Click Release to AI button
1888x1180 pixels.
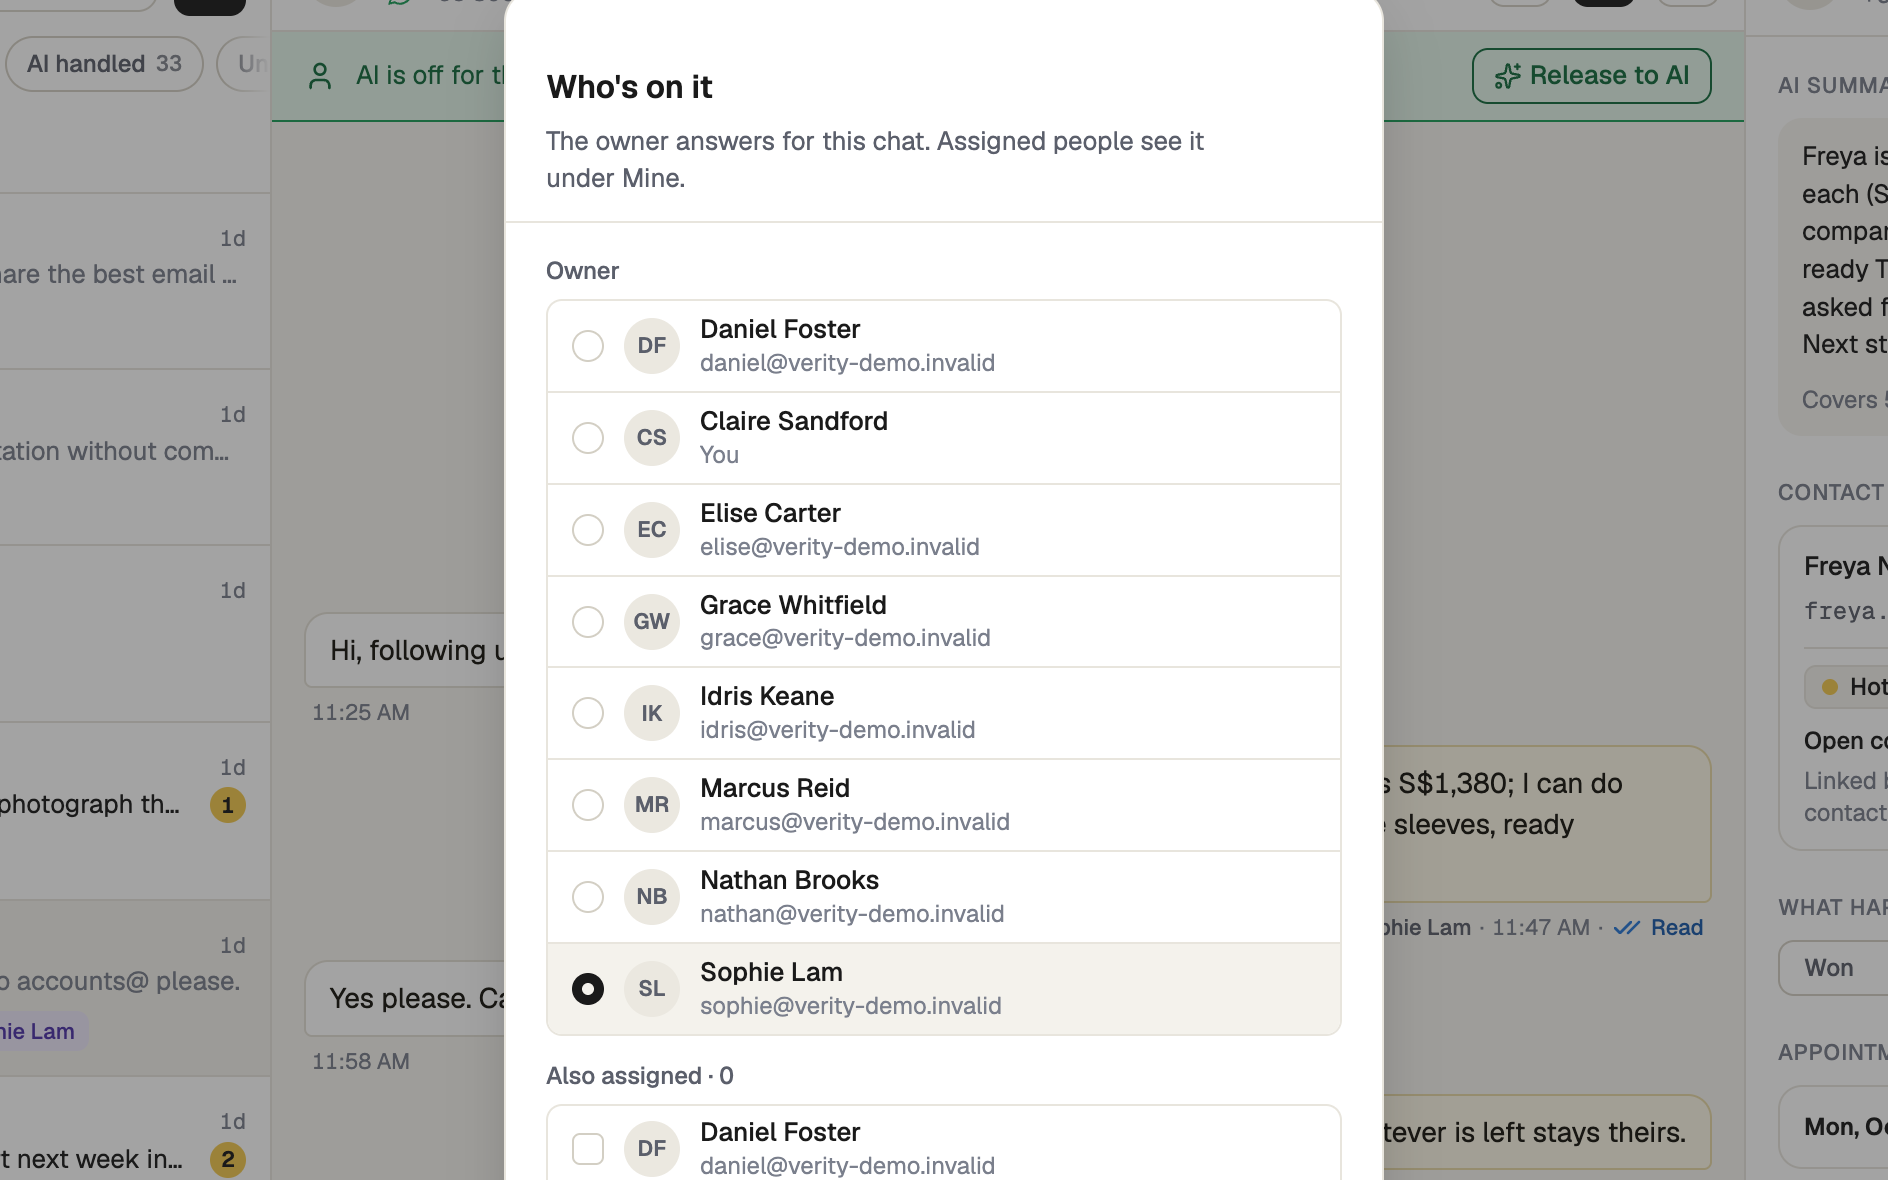[x=1591, y=76]
